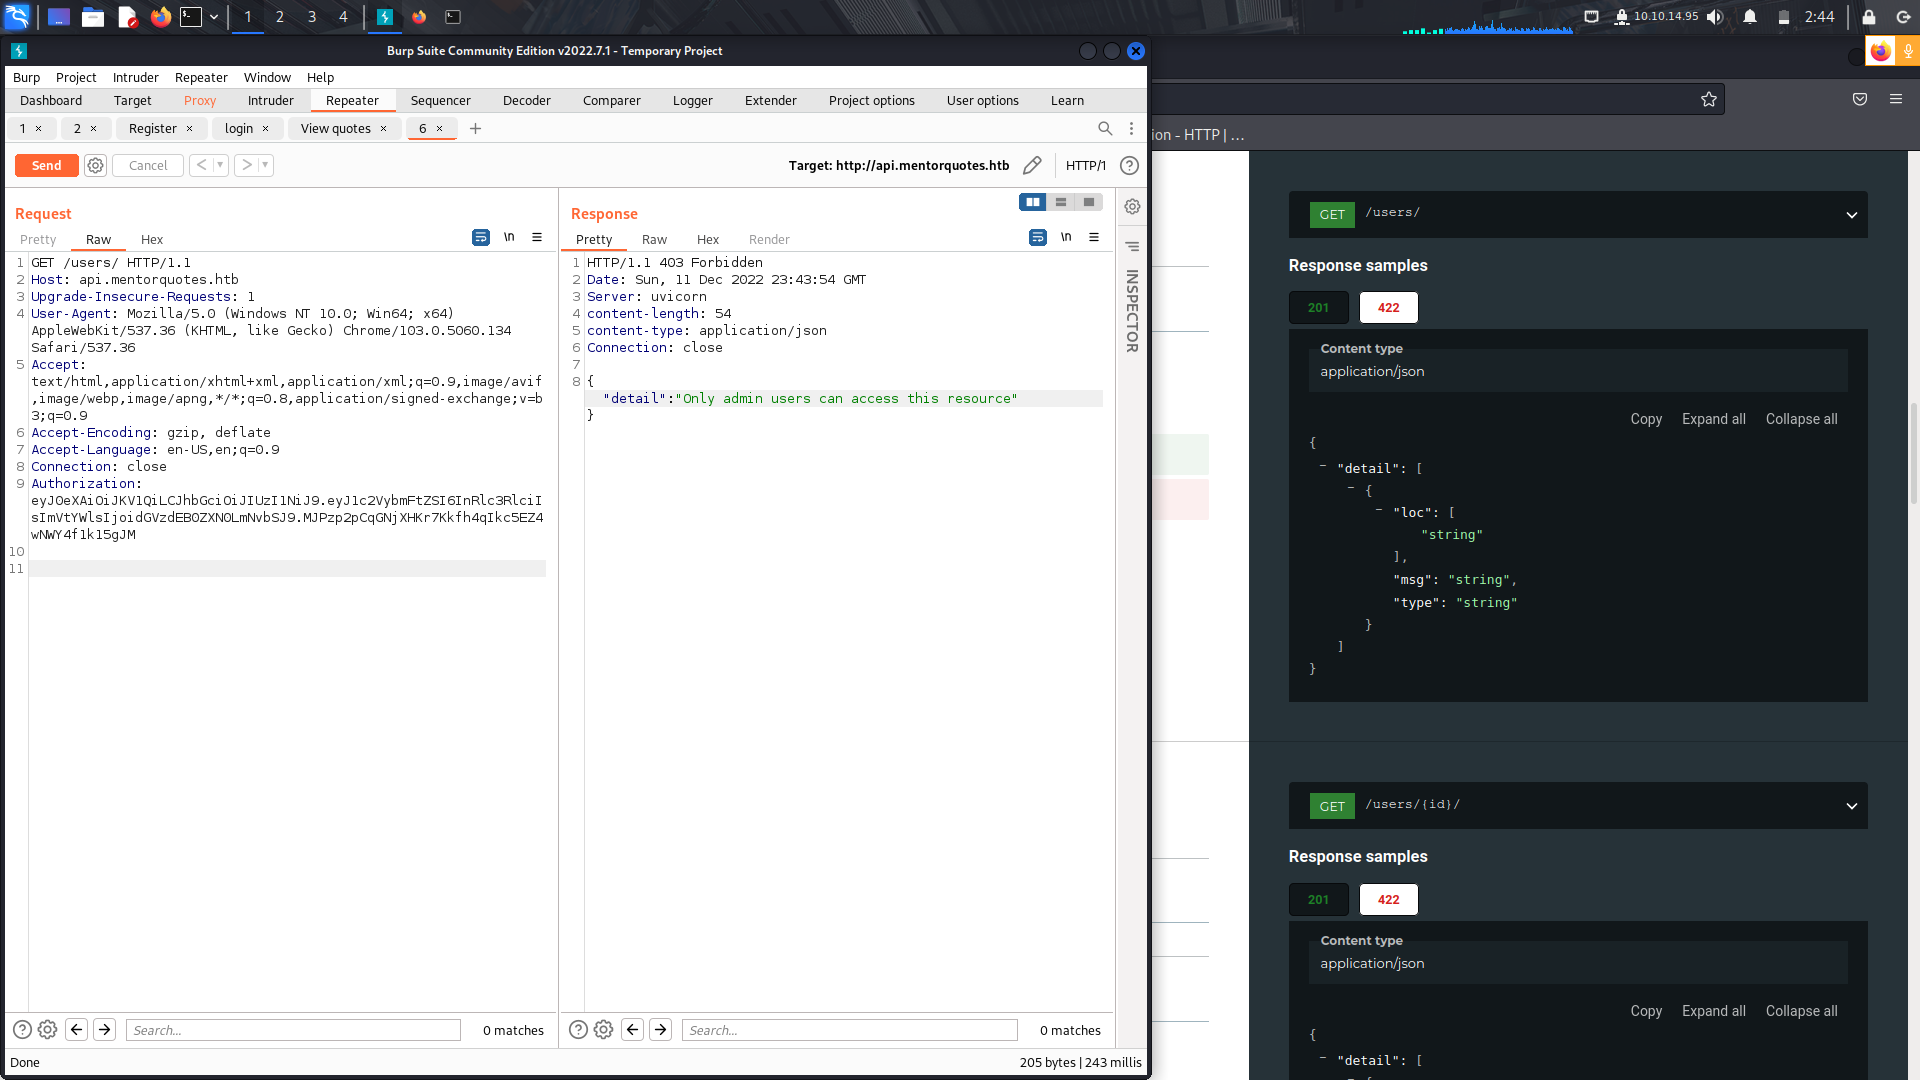
Task: Click the Inspector settings gear icon
Action: click(1131, 206)
